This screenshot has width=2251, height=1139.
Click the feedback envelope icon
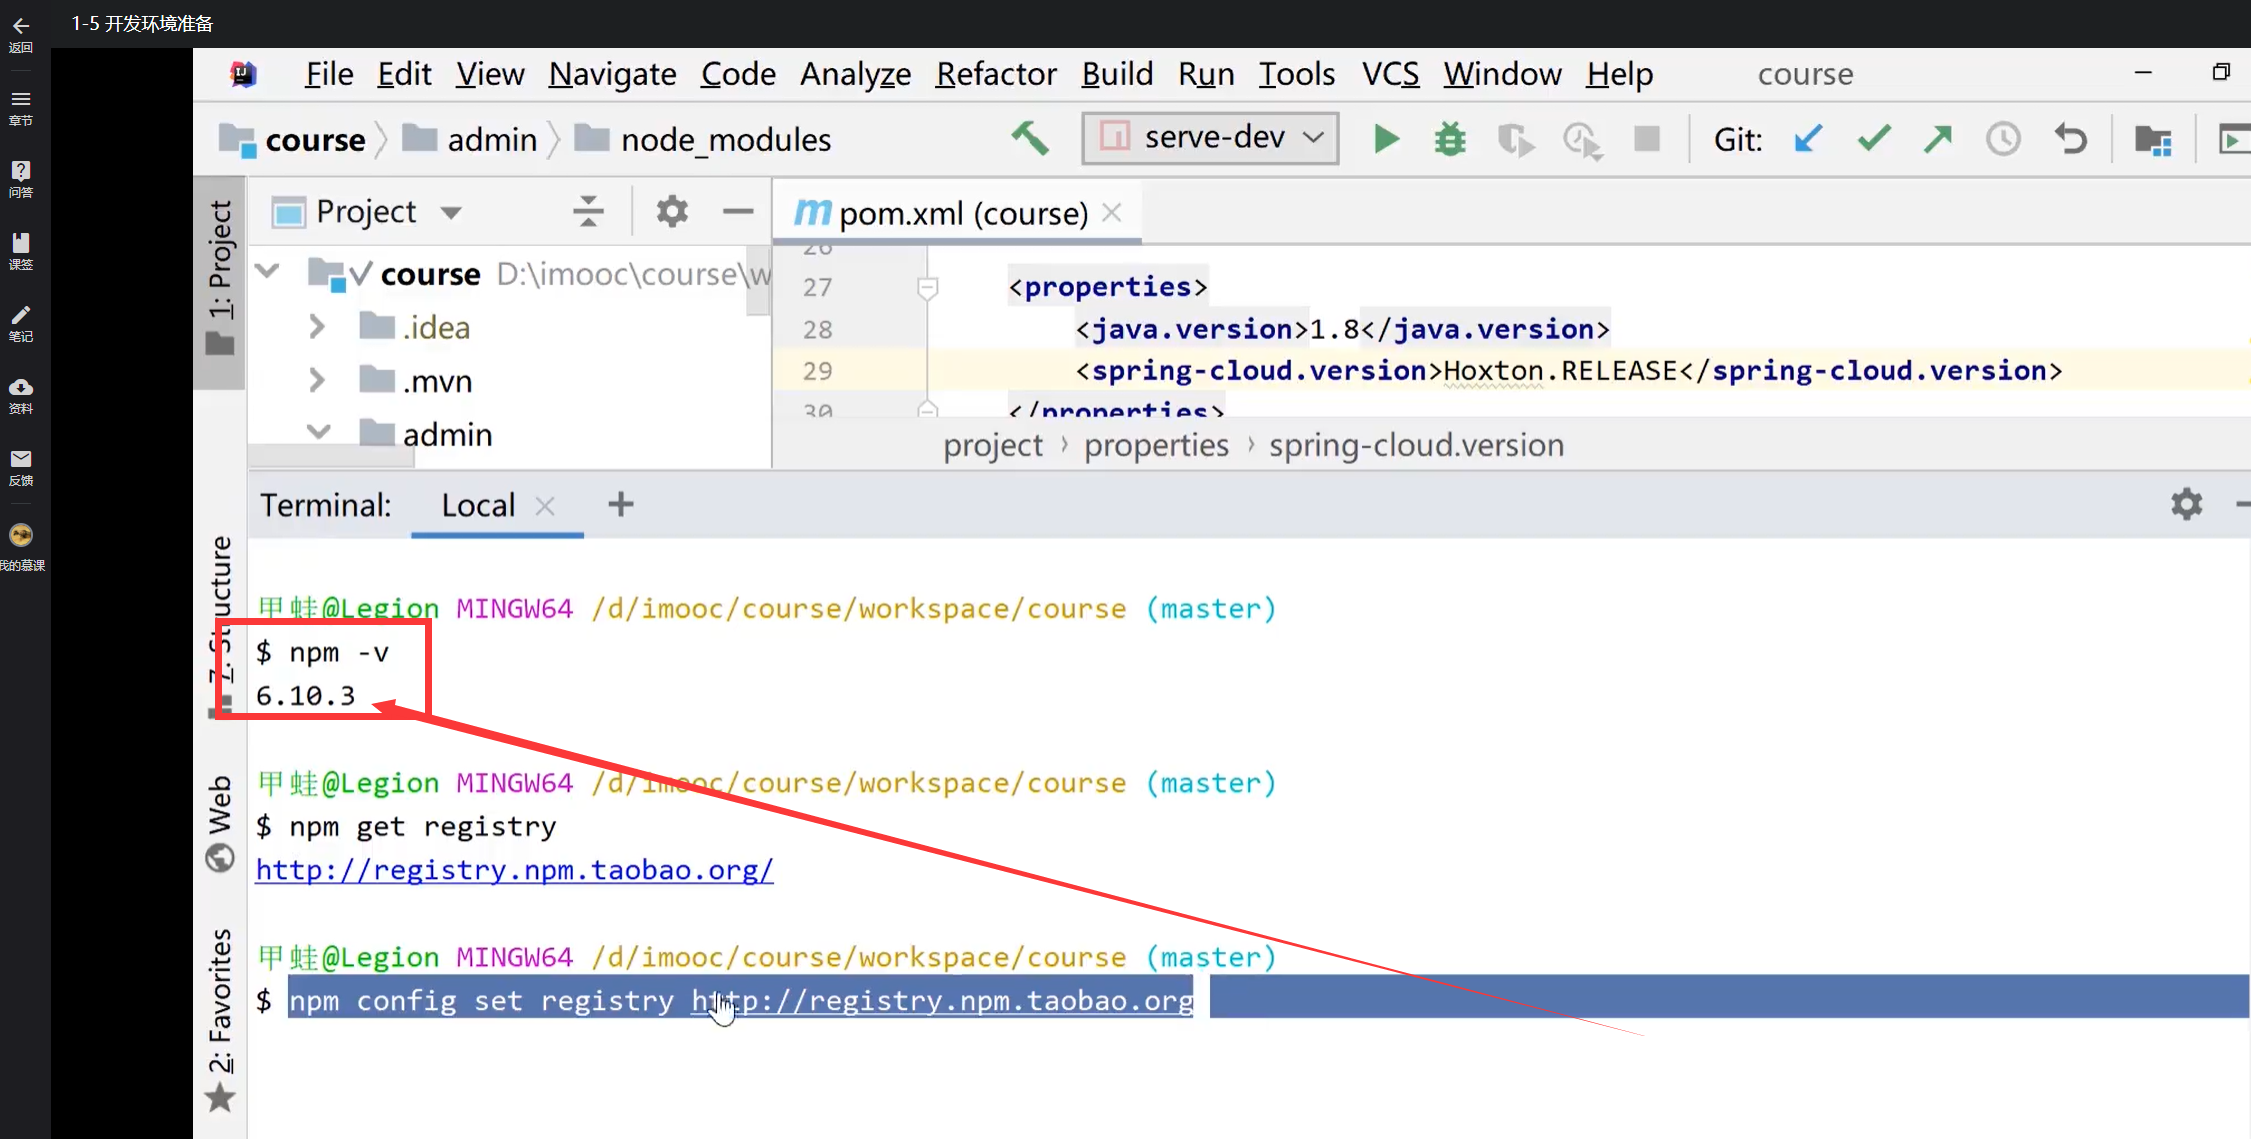click(21, 459)
